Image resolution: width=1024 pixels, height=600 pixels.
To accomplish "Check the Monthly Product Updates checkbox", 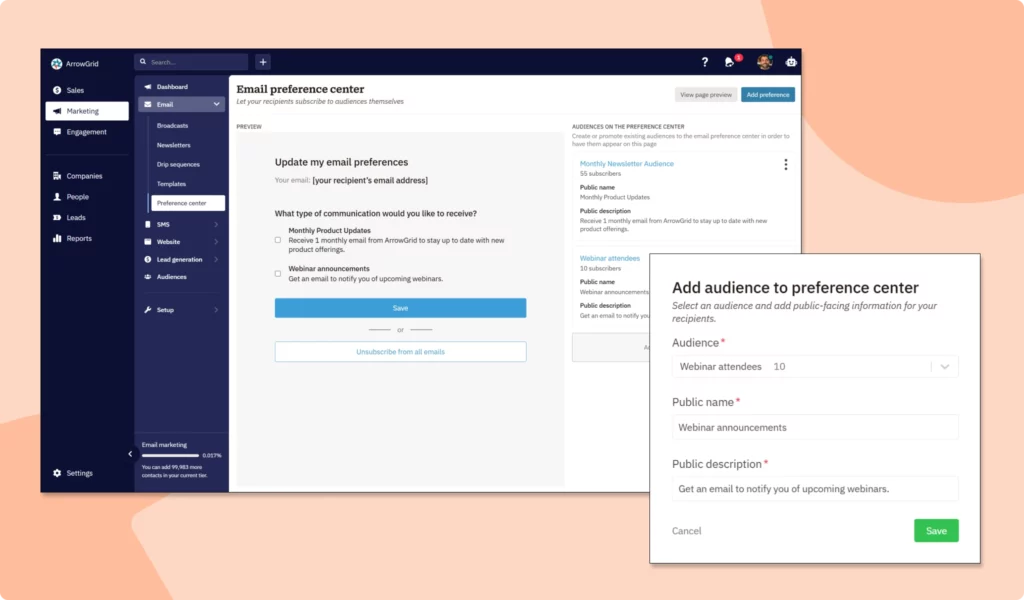I will 278,240.
